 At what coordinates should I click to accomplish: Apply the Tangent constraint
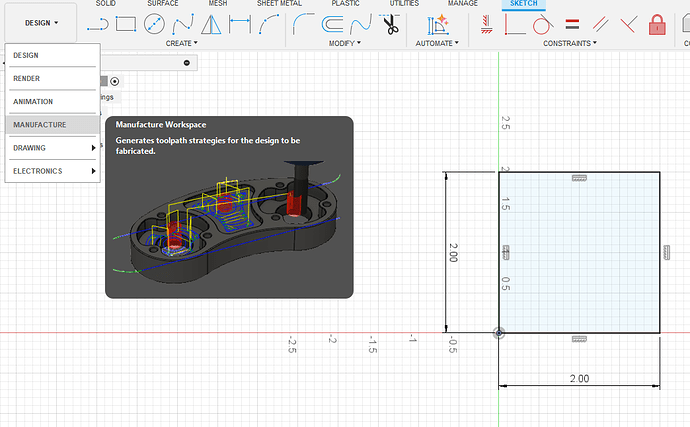pyautogui.click(x=543, y=24)
